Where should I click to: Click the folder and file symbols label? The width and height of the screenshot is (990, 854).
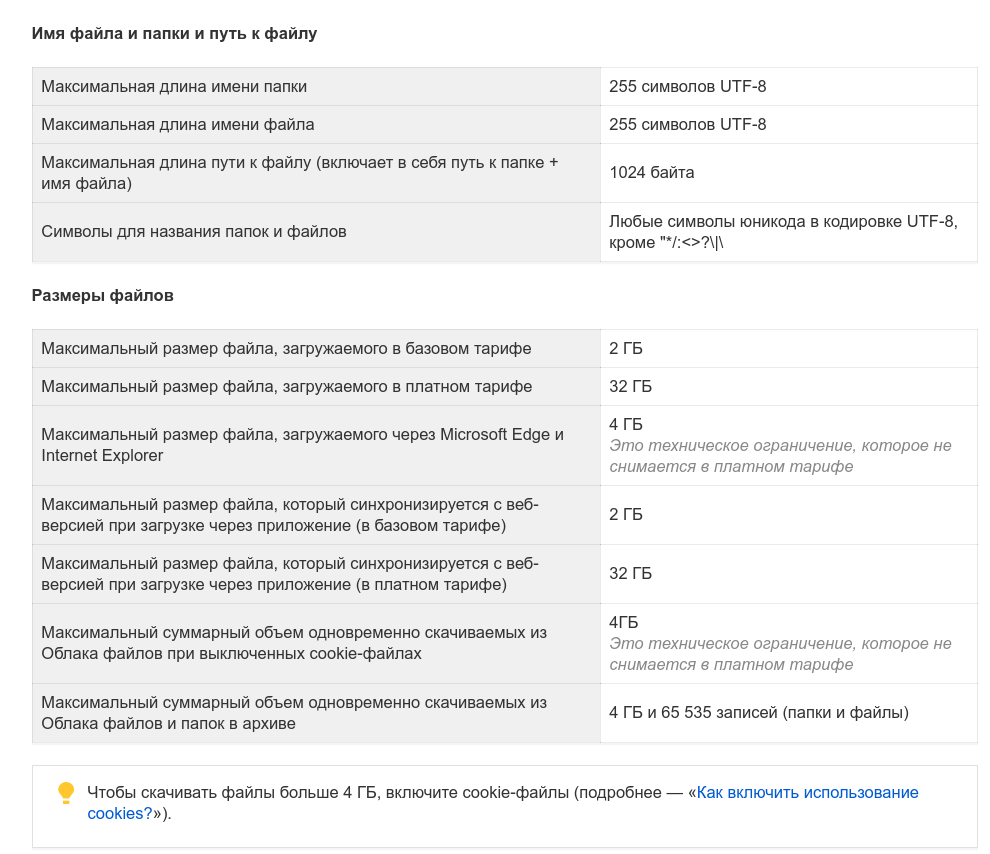(x=194, y=232)
